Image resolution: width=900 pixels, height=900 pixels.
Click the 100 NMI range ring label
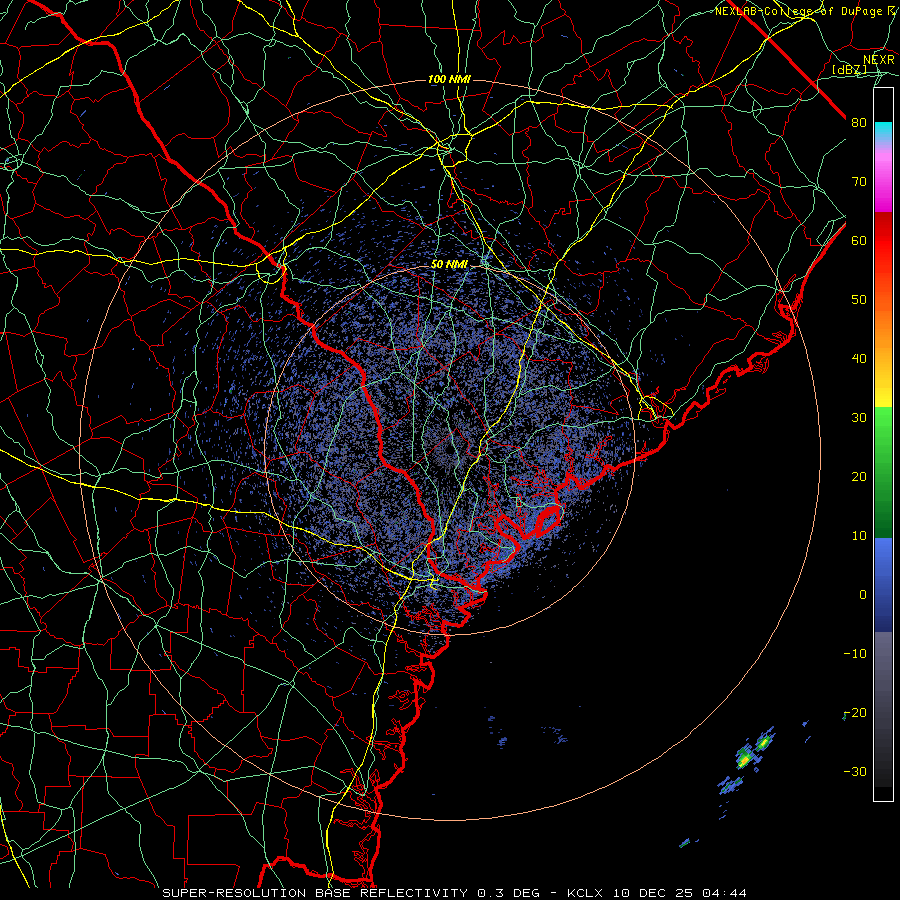[x=449, y=79]
